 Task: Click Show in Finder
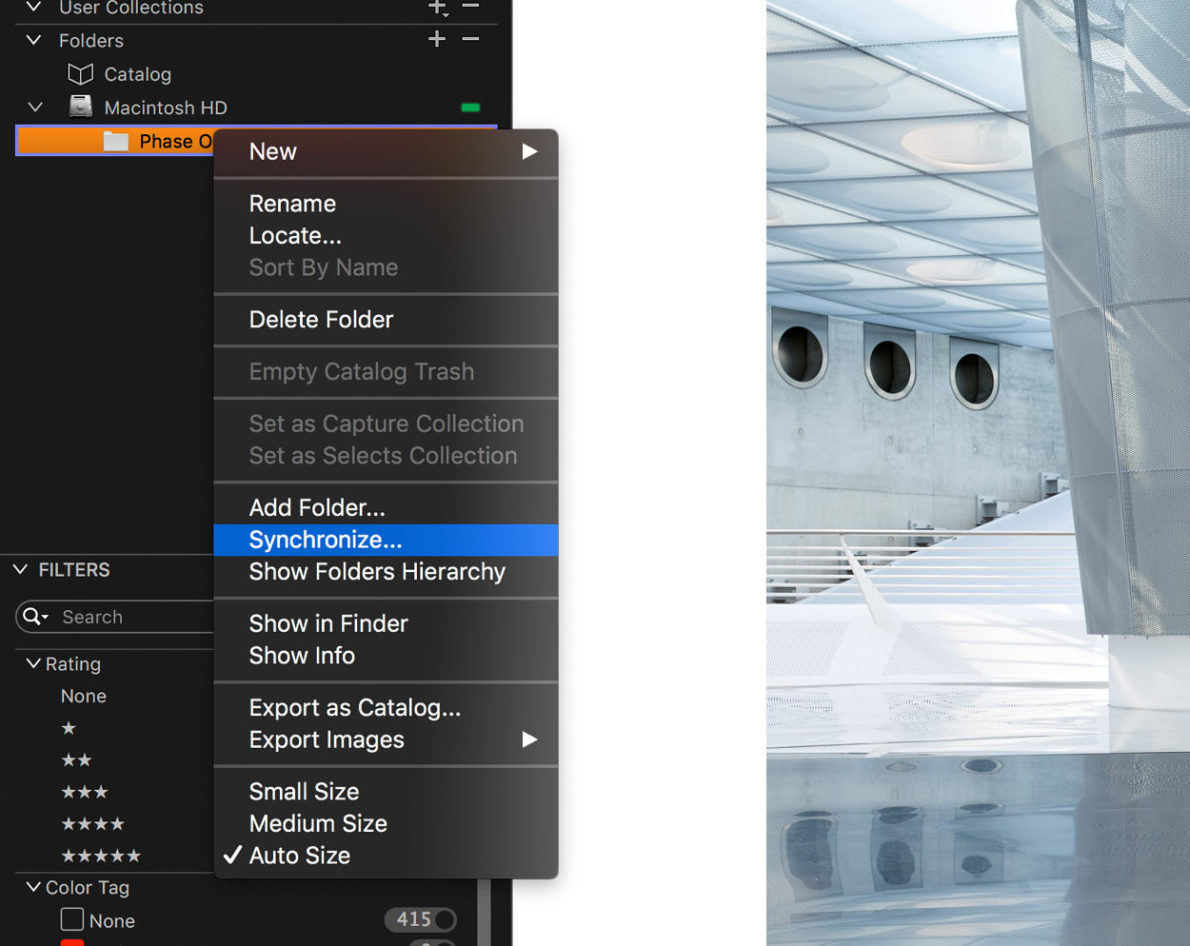(x=328, y=623)
